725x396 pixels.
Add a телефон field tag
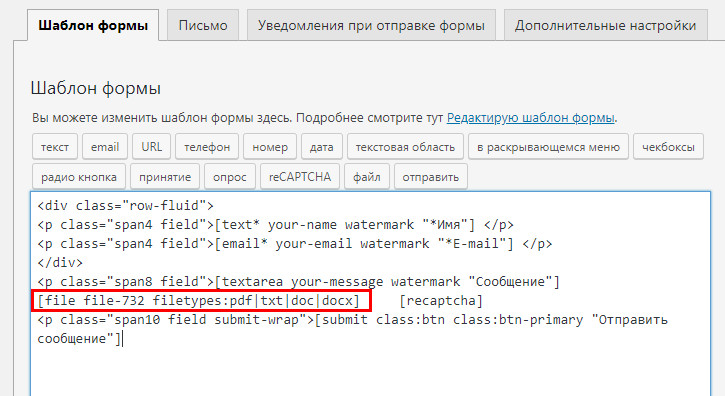click(x=207, y=147)
